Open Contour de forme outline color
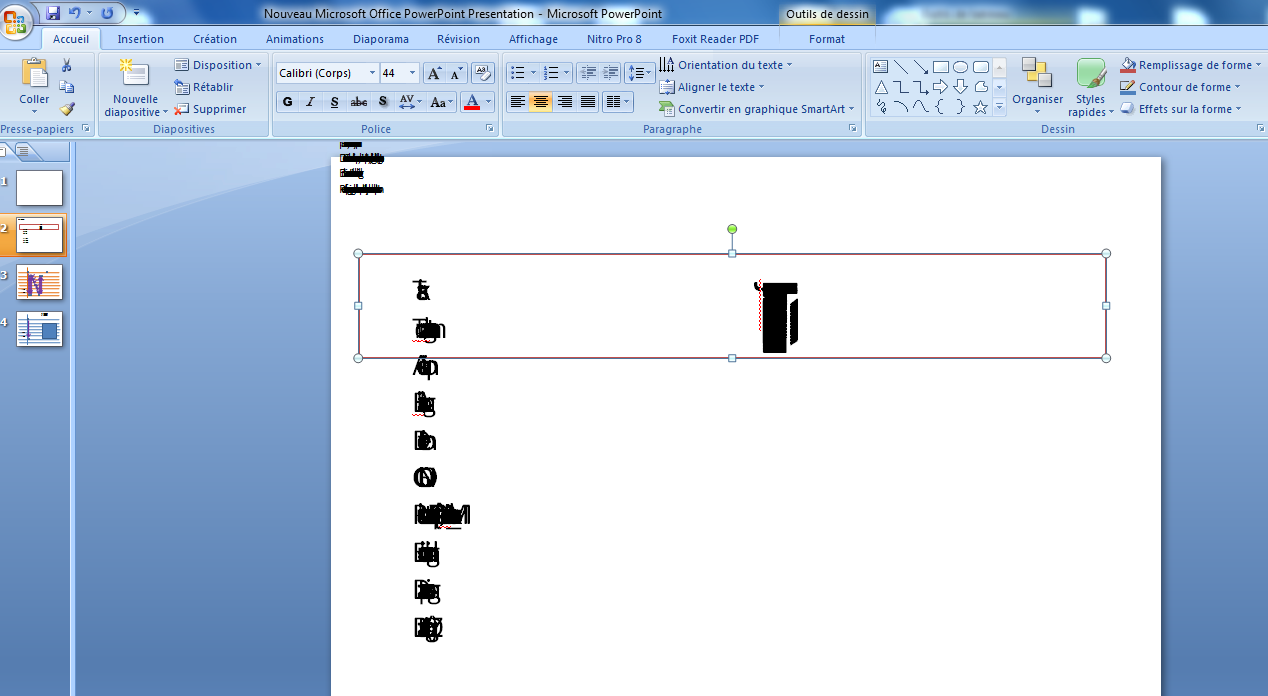Viewport: 1268px width, 696px height. pos(1180,87)
